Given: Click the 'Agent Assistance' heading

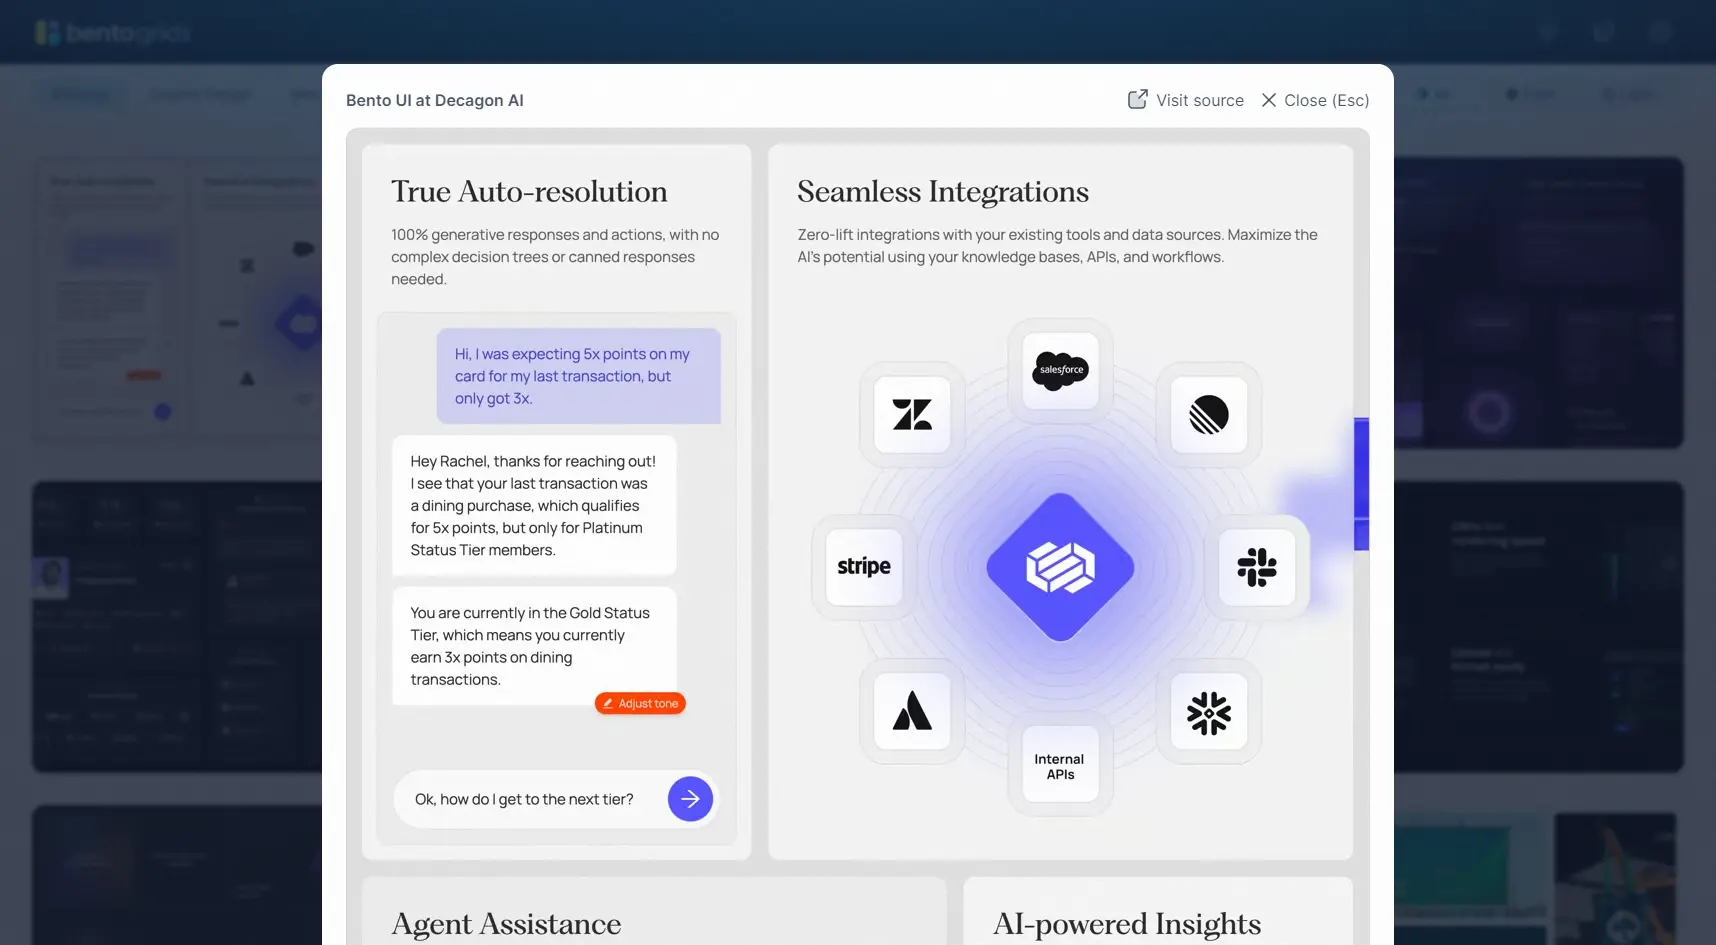Looking at the screenshot, I should 506,924.
